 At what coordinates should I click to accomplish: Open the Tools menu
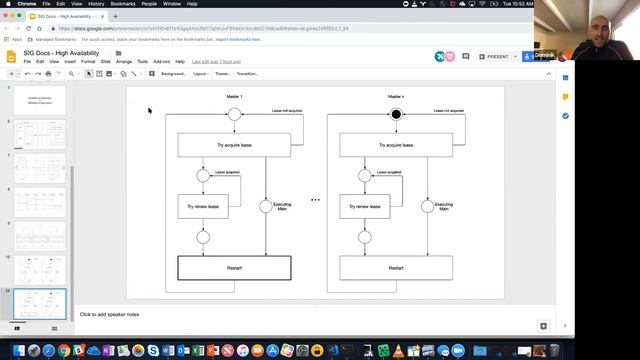[142, 62]
